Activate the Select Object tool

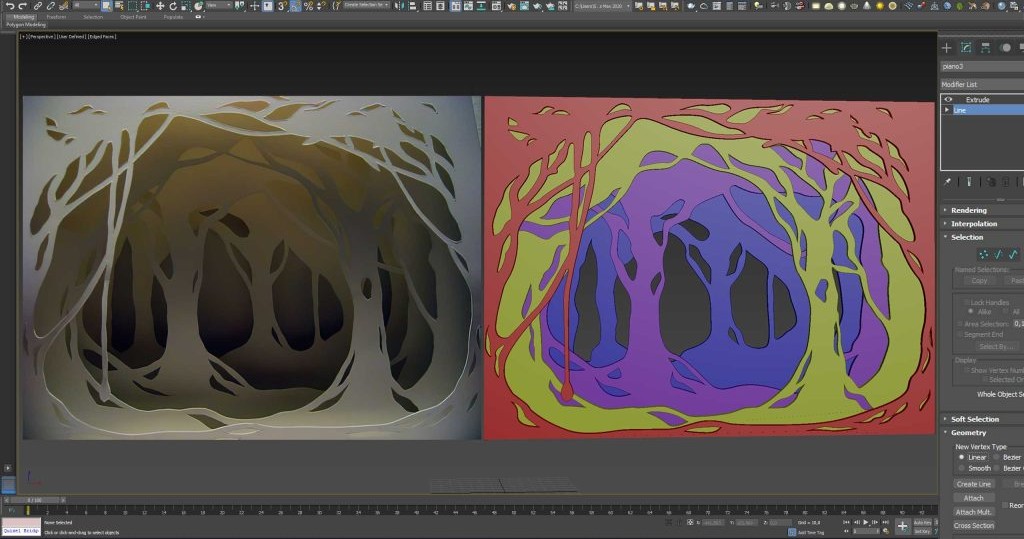106,6
